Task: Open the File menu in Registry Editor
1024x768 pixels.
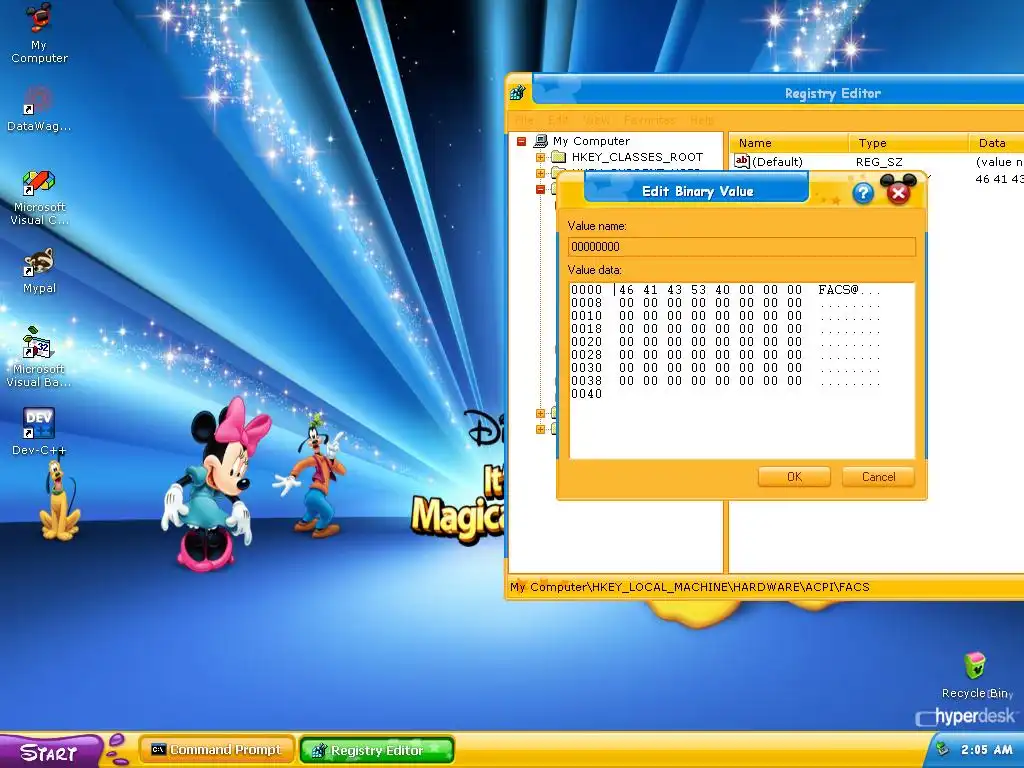Action: coord(524,120)
